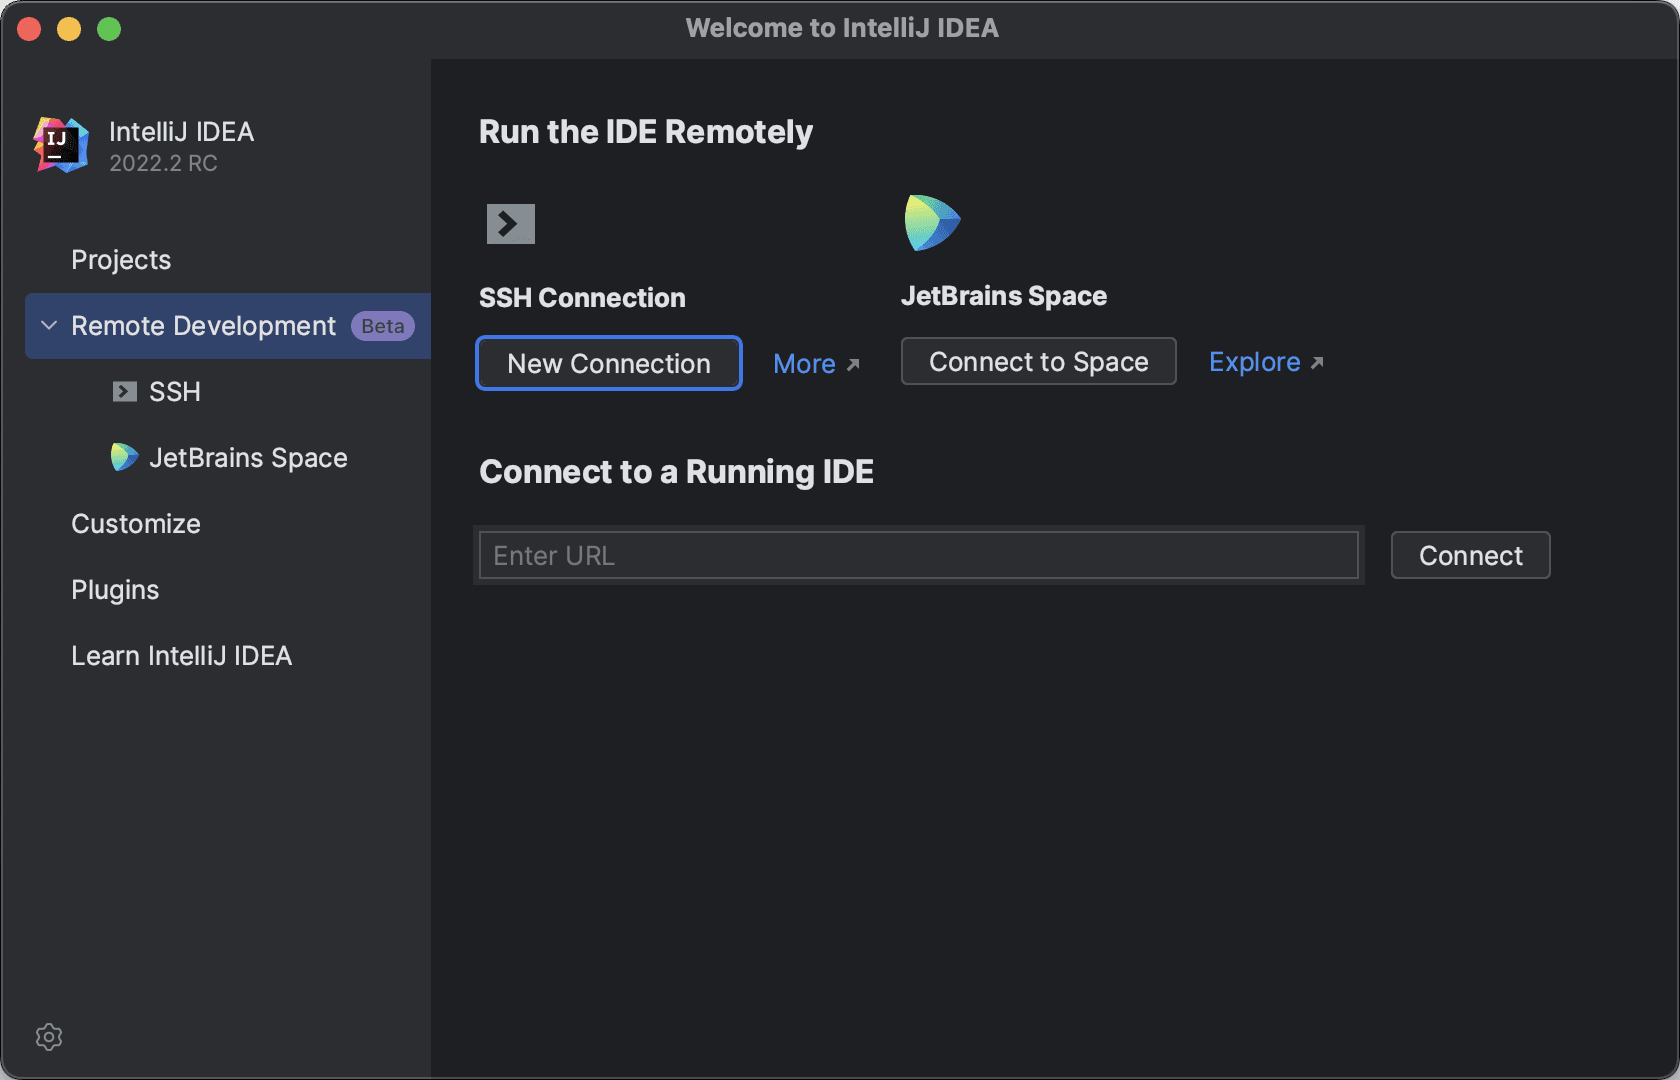Click the SSH Connection label
This screenshot has width=1680, height=1080.
[x=582, y=297]
